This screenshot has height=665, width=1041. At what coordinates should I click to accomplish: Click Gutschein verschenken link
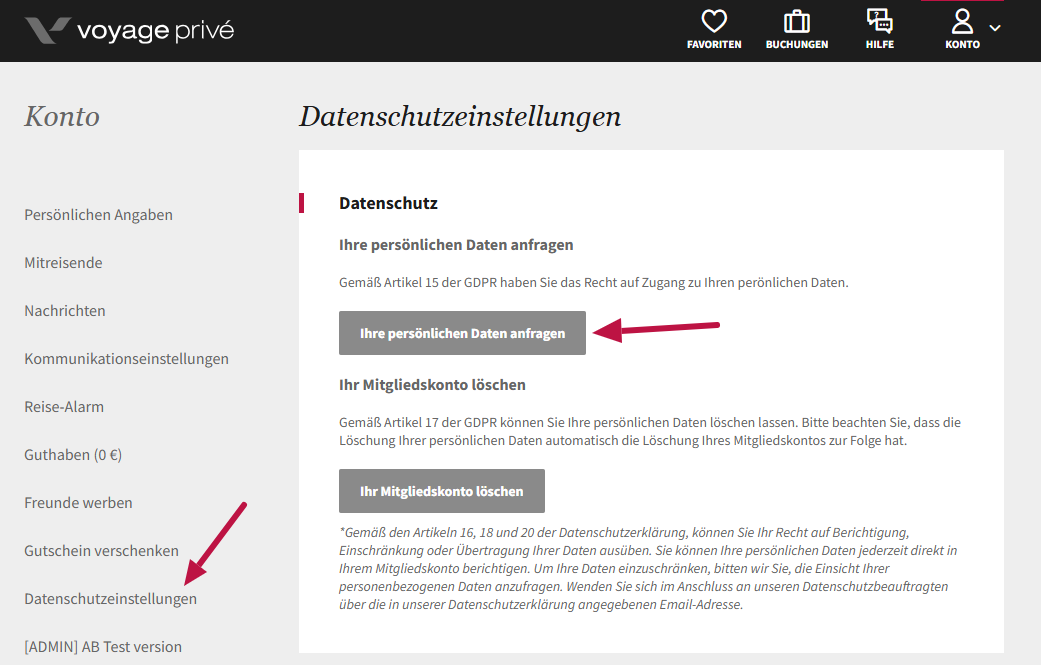click(101, 551)
